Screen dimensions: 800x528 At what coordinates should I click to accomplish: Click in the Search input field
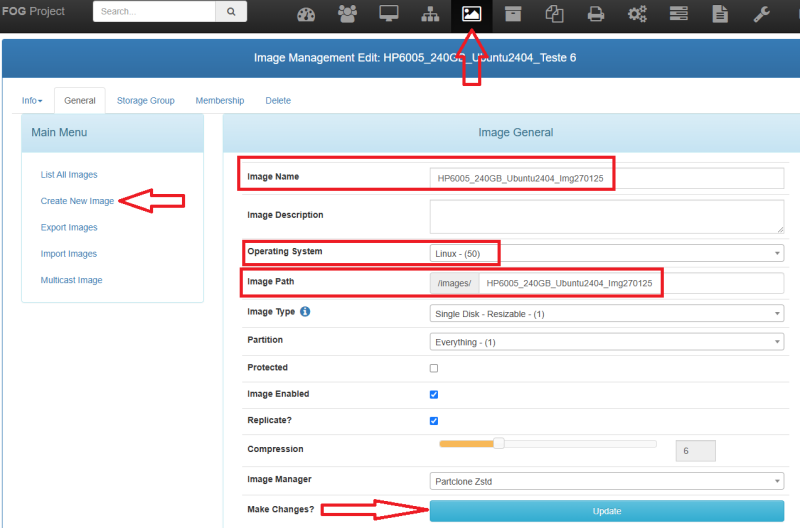pyautogui.click(x=154, y=11)
